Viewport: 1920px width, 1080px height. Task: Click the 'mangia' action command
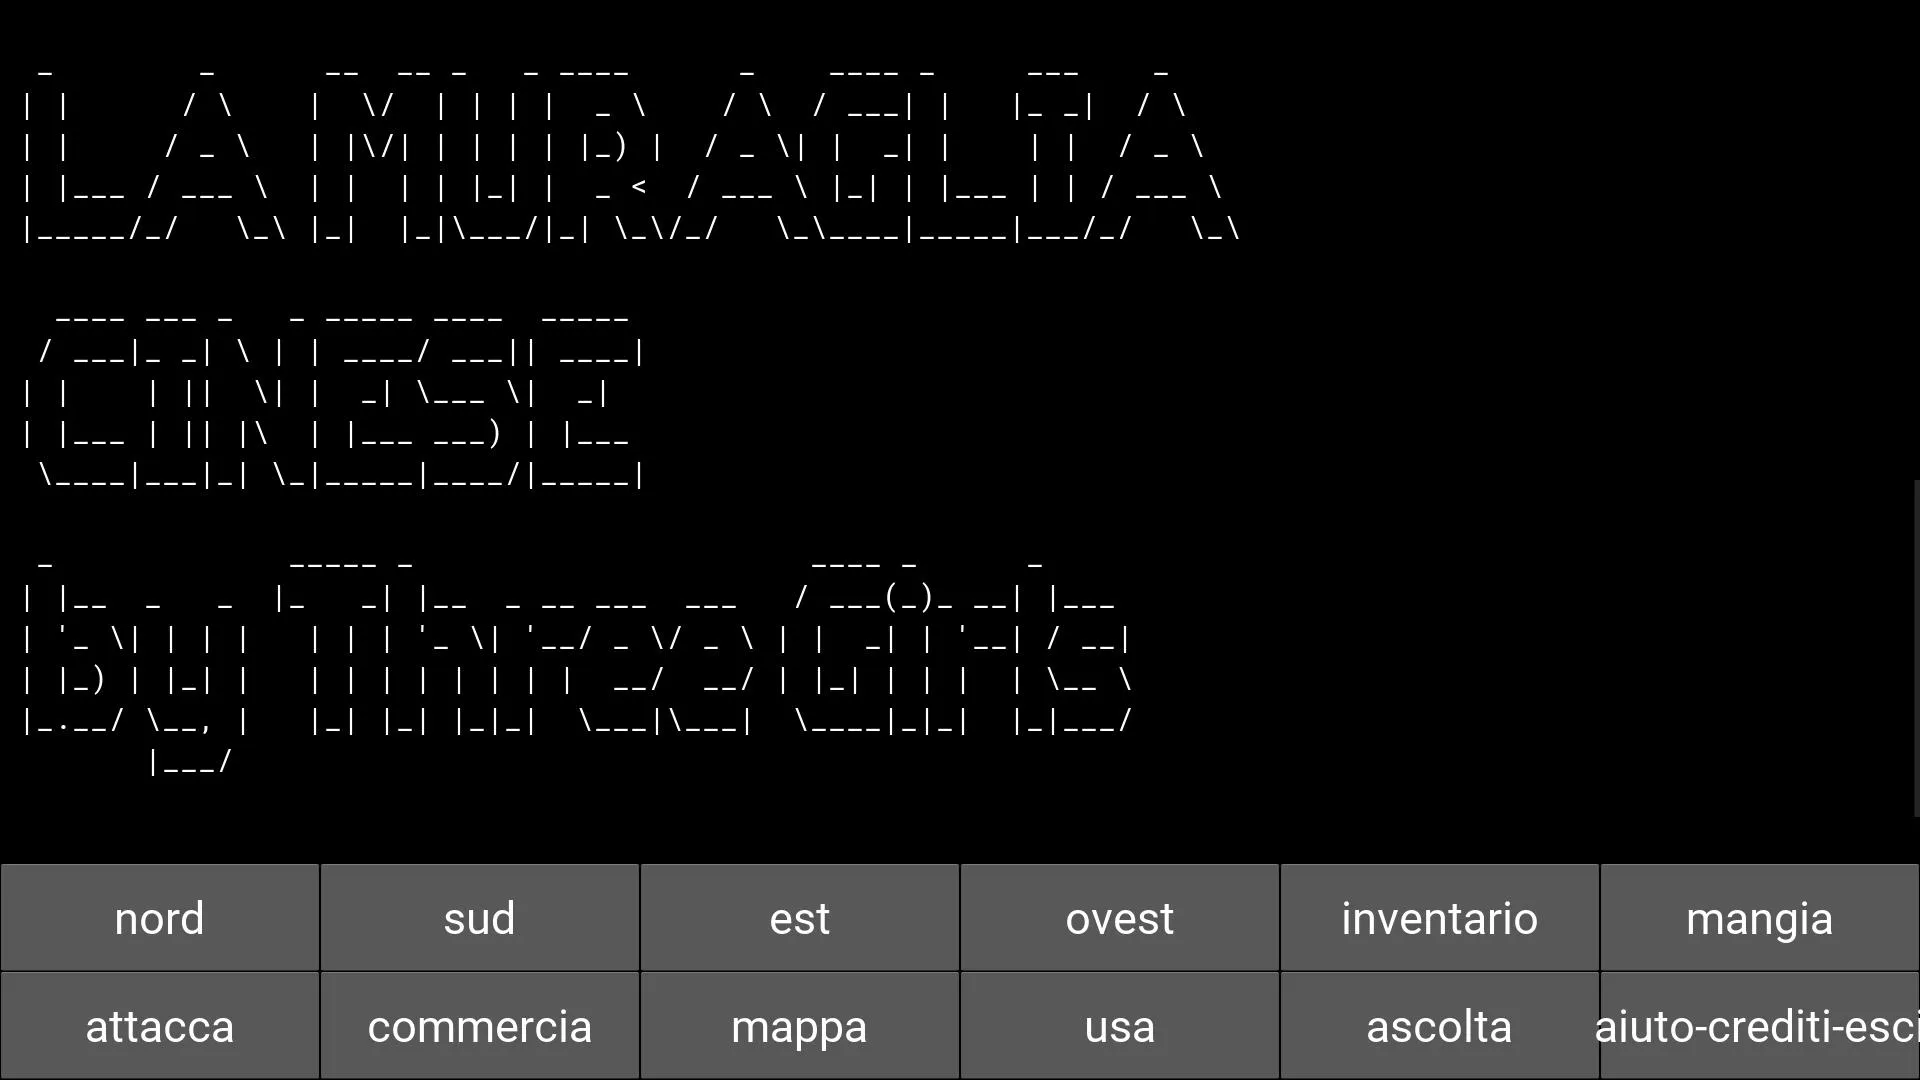click(x=1759, y=918)
